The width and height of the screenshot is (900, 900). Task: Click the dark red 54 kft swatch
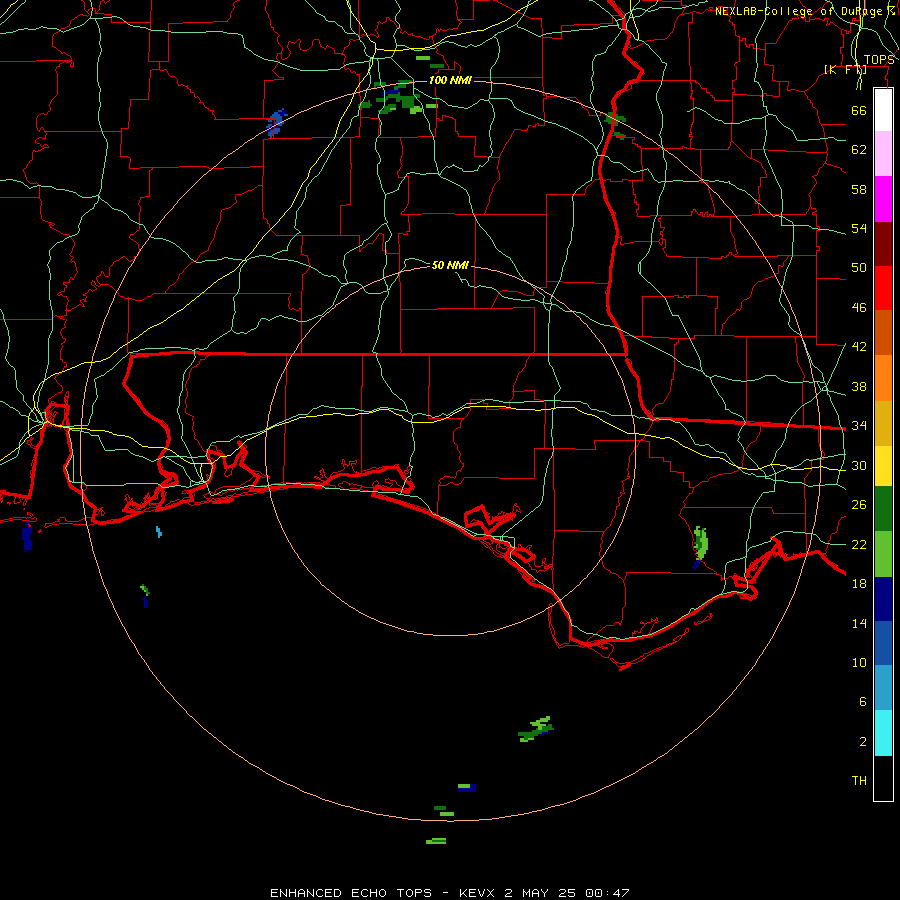(883, 244)
